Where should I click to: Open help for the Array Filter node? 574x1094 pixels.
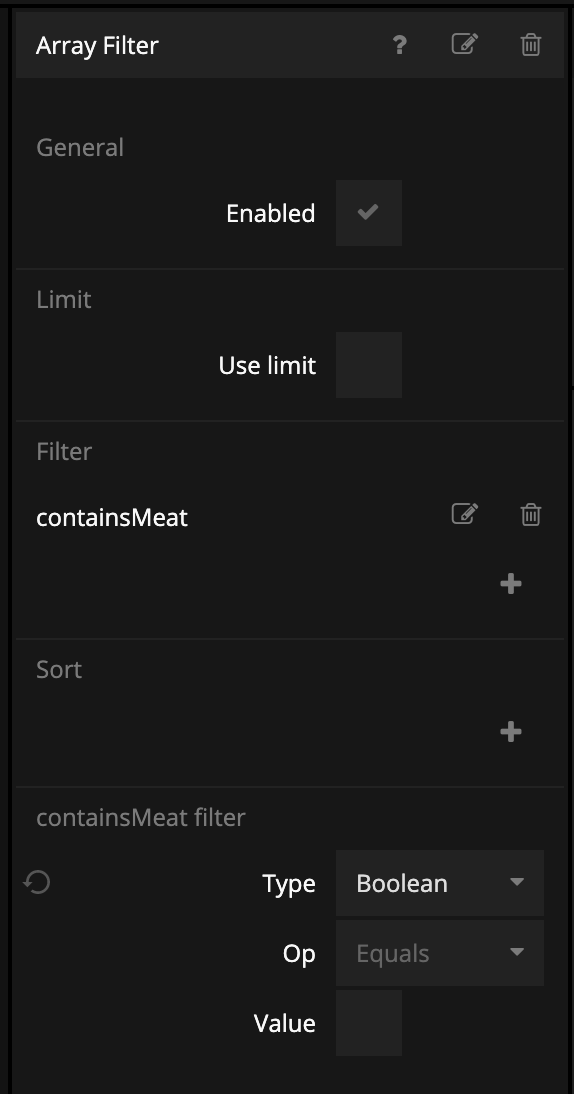click(x=399, y=45)
